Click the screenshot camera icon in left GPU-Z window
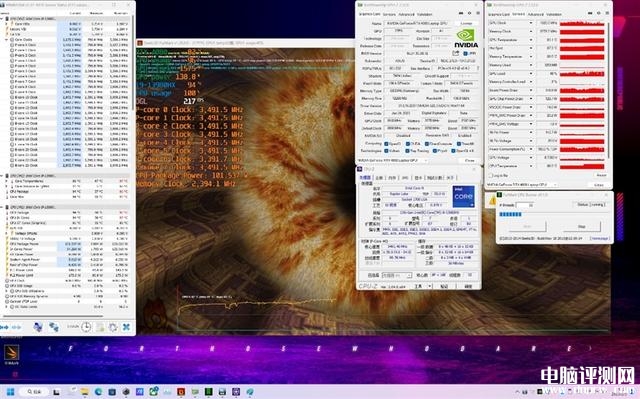 461,13
